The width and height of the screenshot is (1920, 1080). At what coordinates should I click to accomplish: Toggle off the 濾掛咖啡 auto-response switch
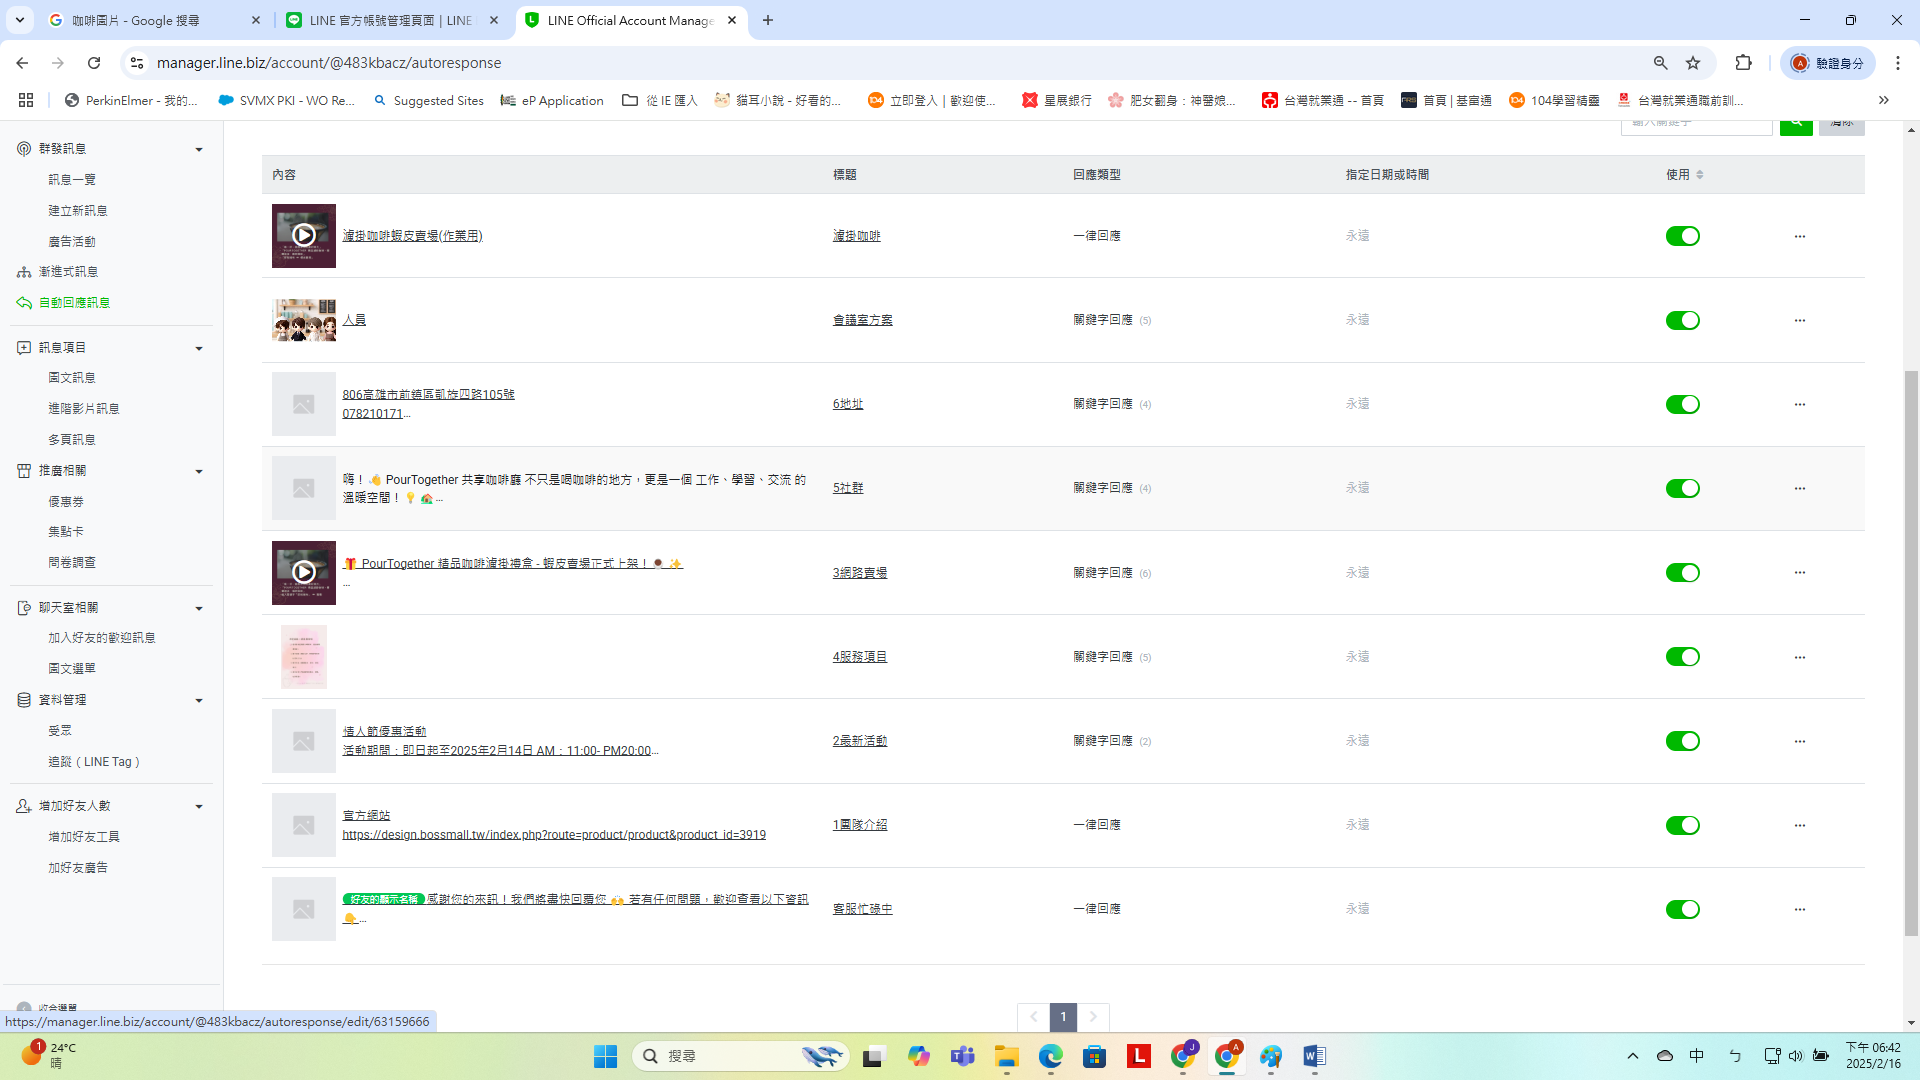[x=1682, y=236]
